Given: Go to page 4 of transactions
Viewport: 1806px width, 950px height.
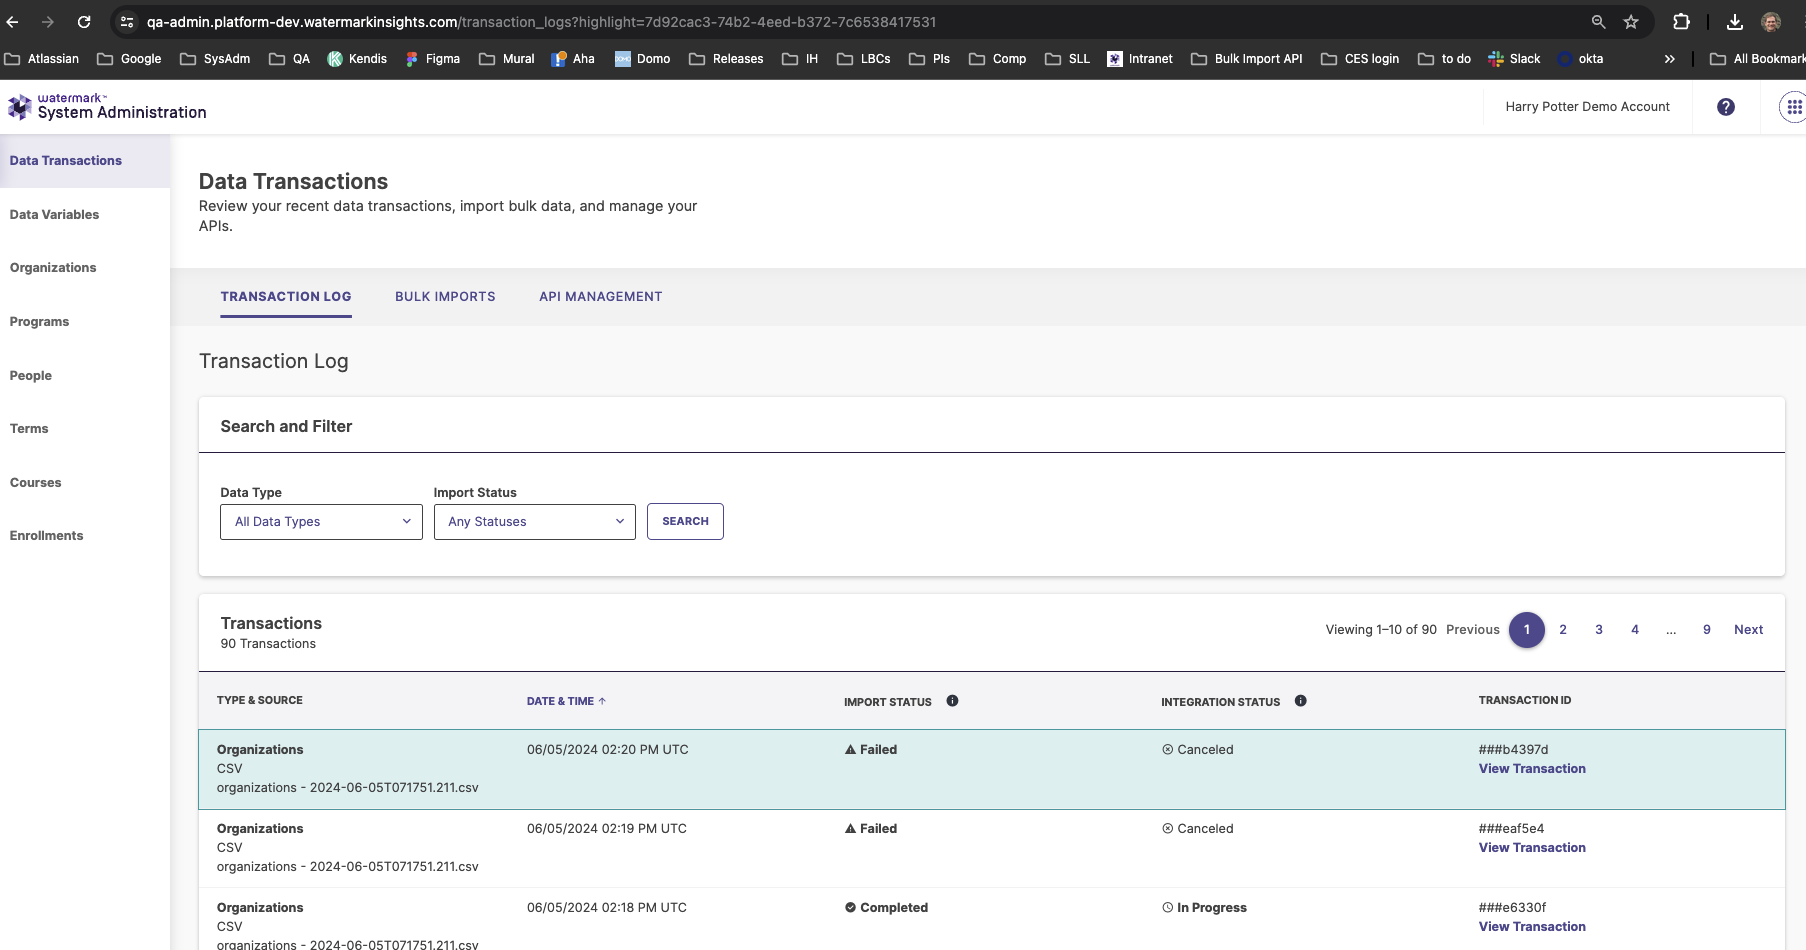Looking at the screenshot, I should 1635,630.
